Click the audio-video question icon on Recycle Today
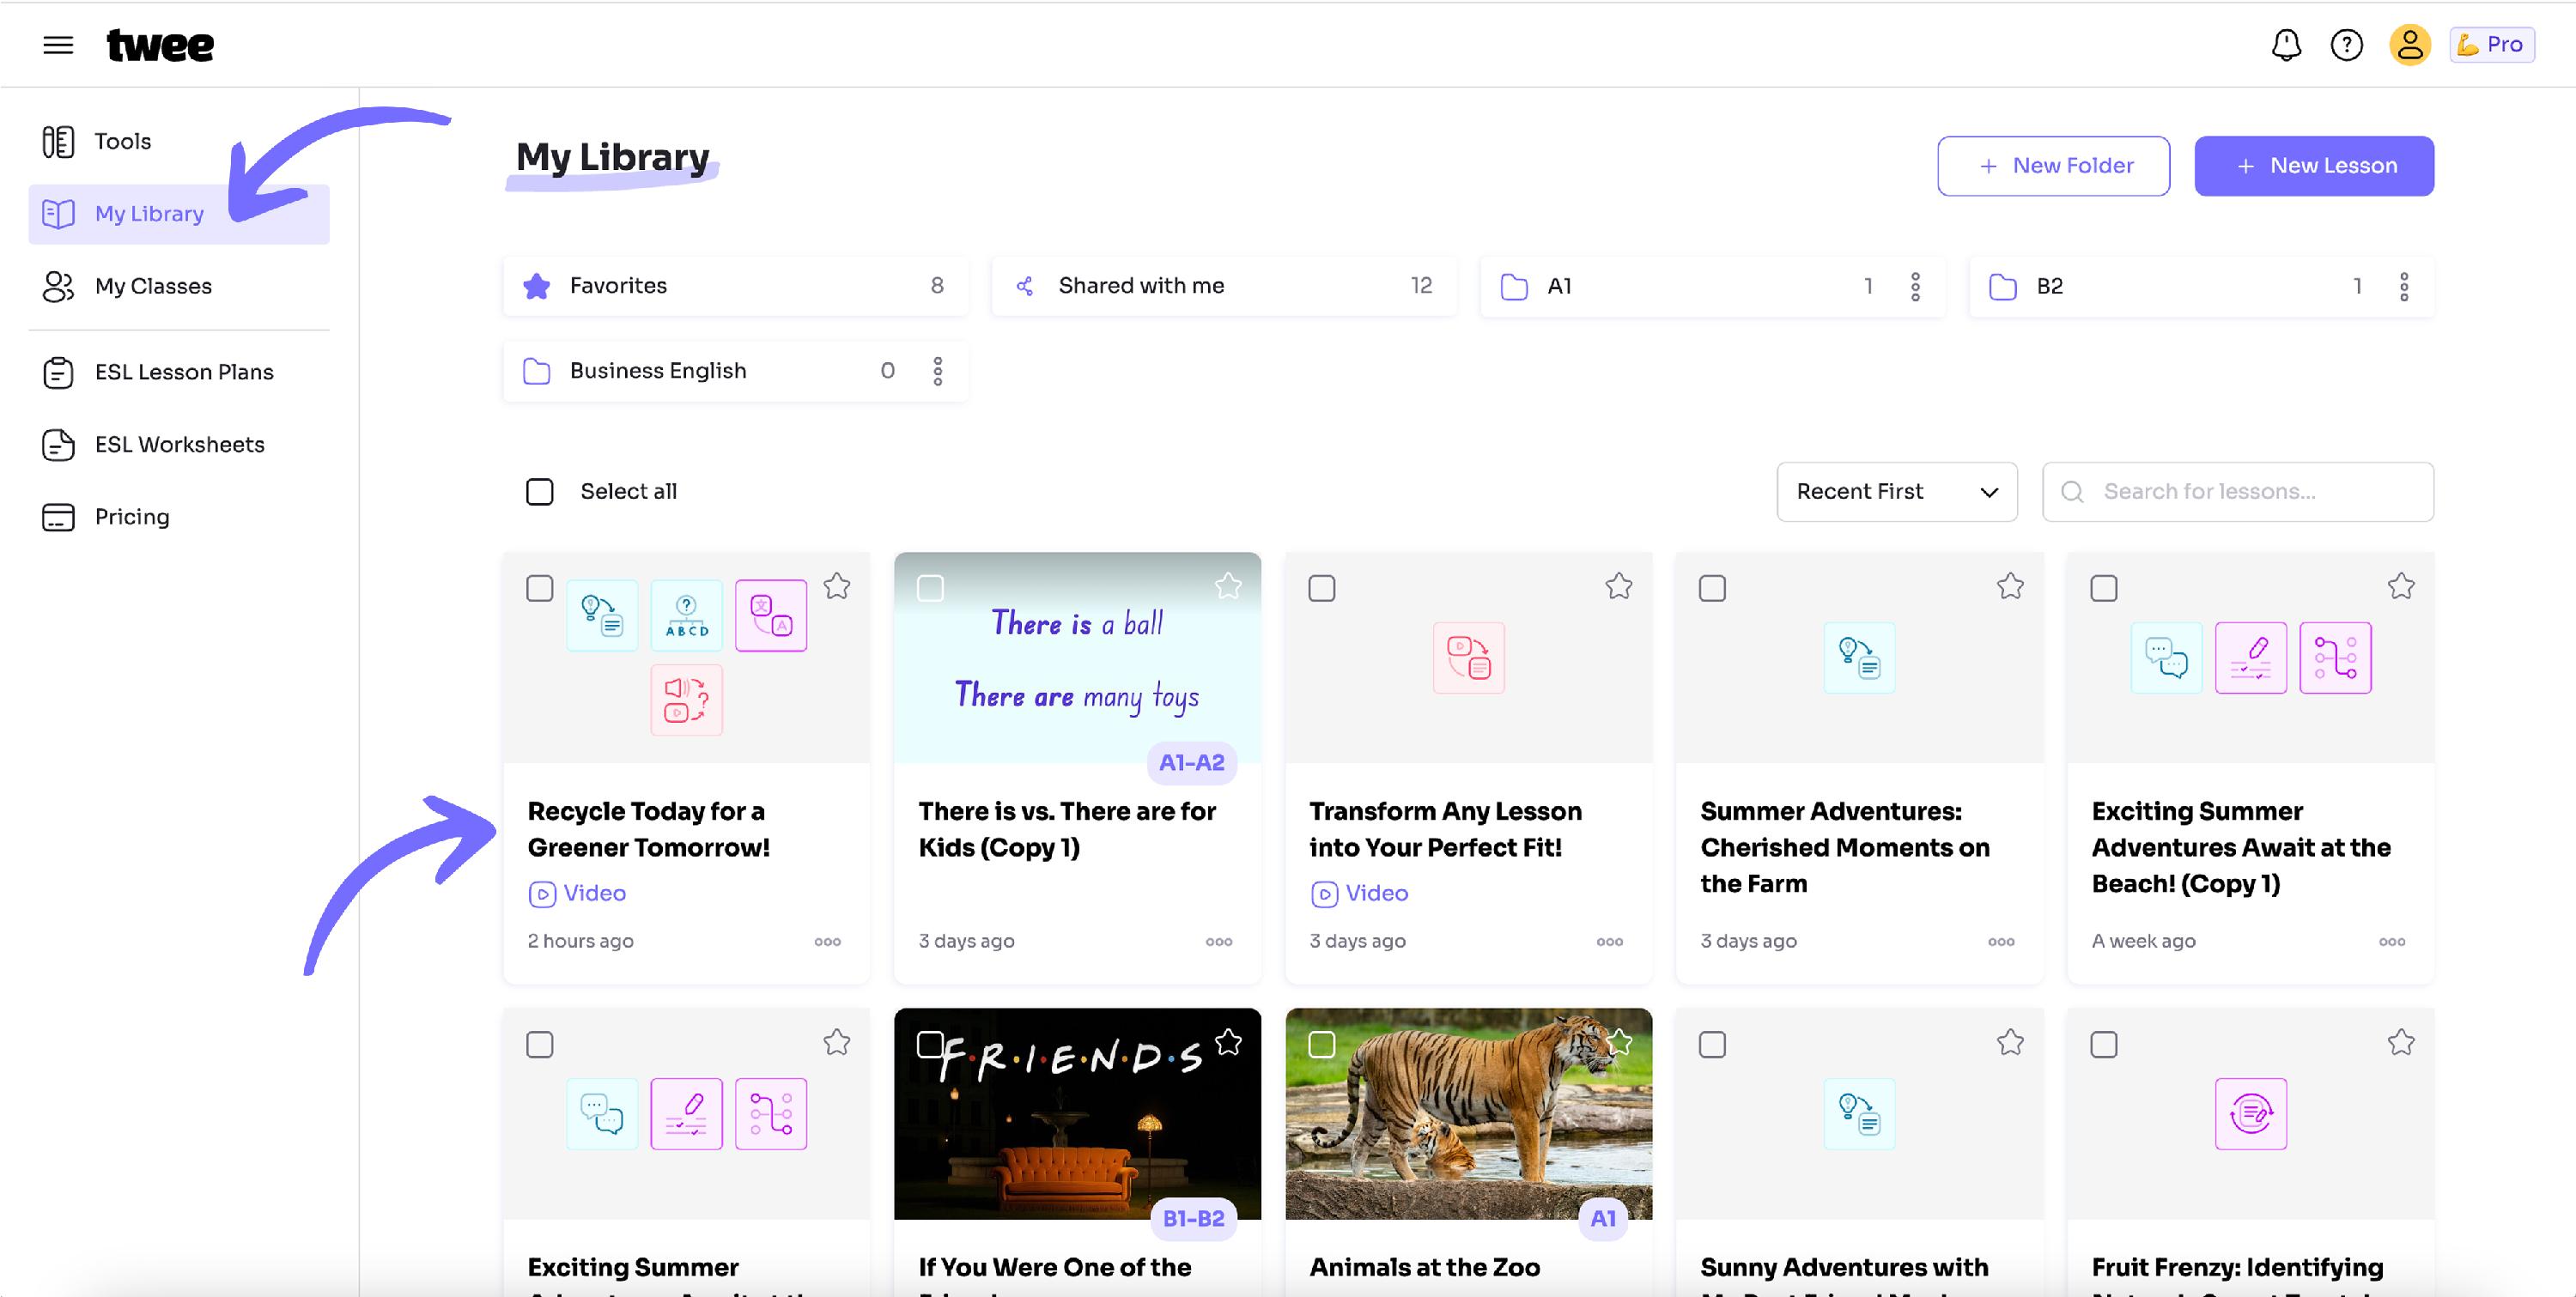The image size is (2576, 1297). tap(686, 700)
